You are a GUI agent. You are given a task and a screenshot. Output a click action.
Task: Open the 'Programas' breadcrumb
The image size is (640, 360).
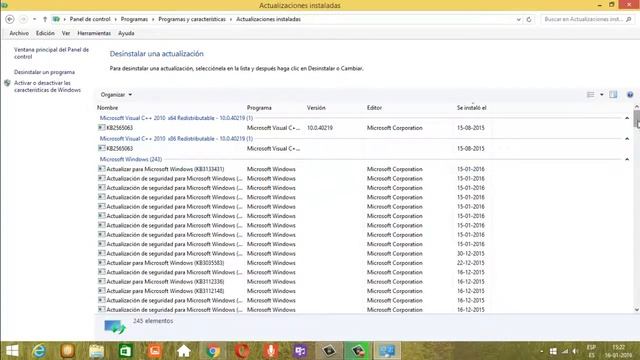coord(134,19)
